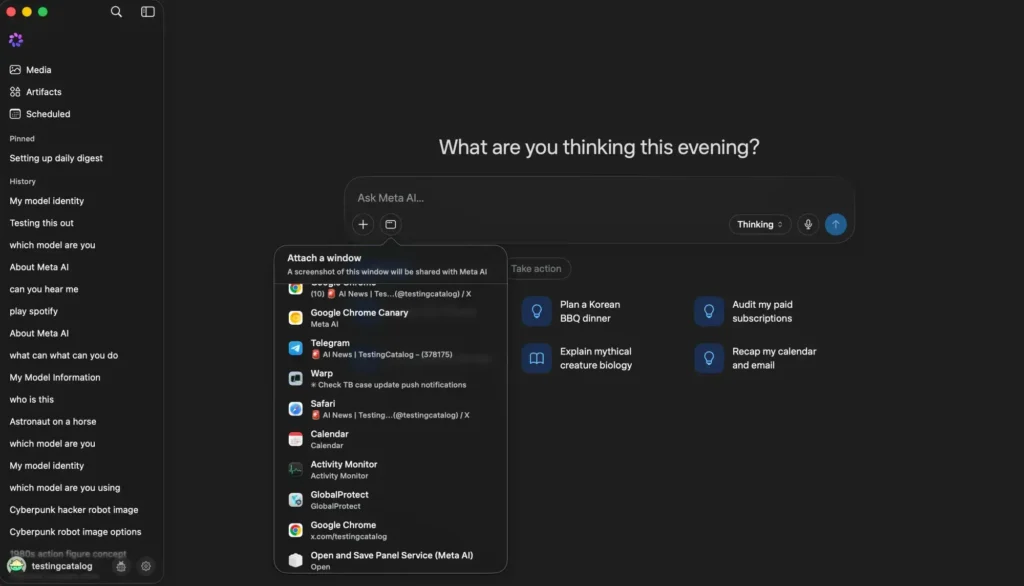The width and height of the screenshot is (1024, 586).
Task: Open the settings gear icon
Action: (146, 566)
